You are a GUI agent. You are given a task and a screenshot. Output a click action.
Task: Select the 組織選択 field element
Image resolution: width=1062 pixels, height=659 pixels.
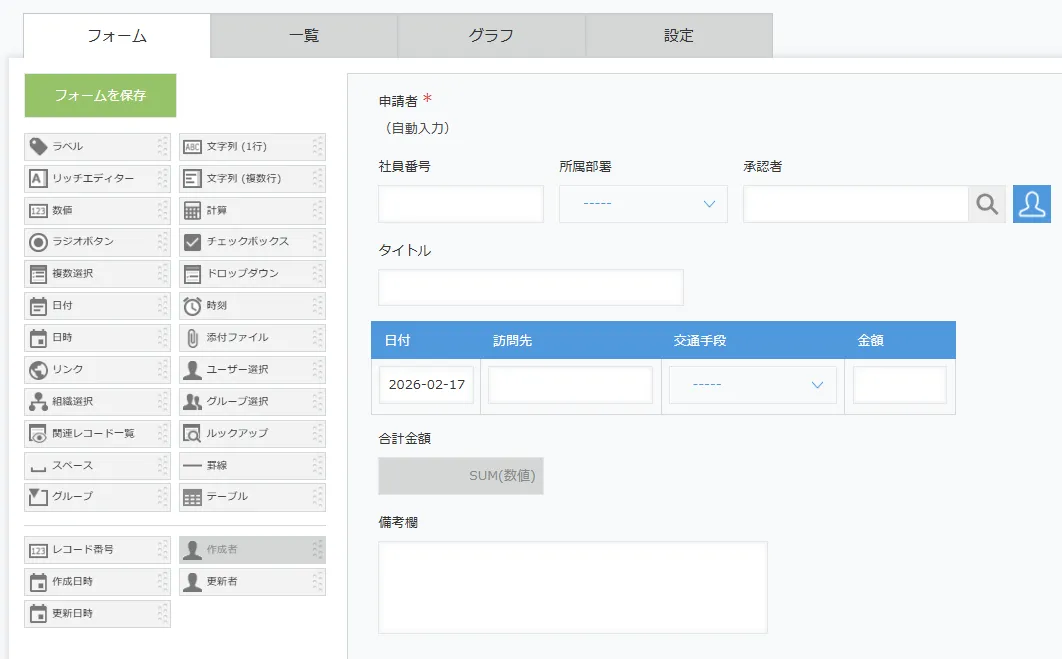click(96, 402)
